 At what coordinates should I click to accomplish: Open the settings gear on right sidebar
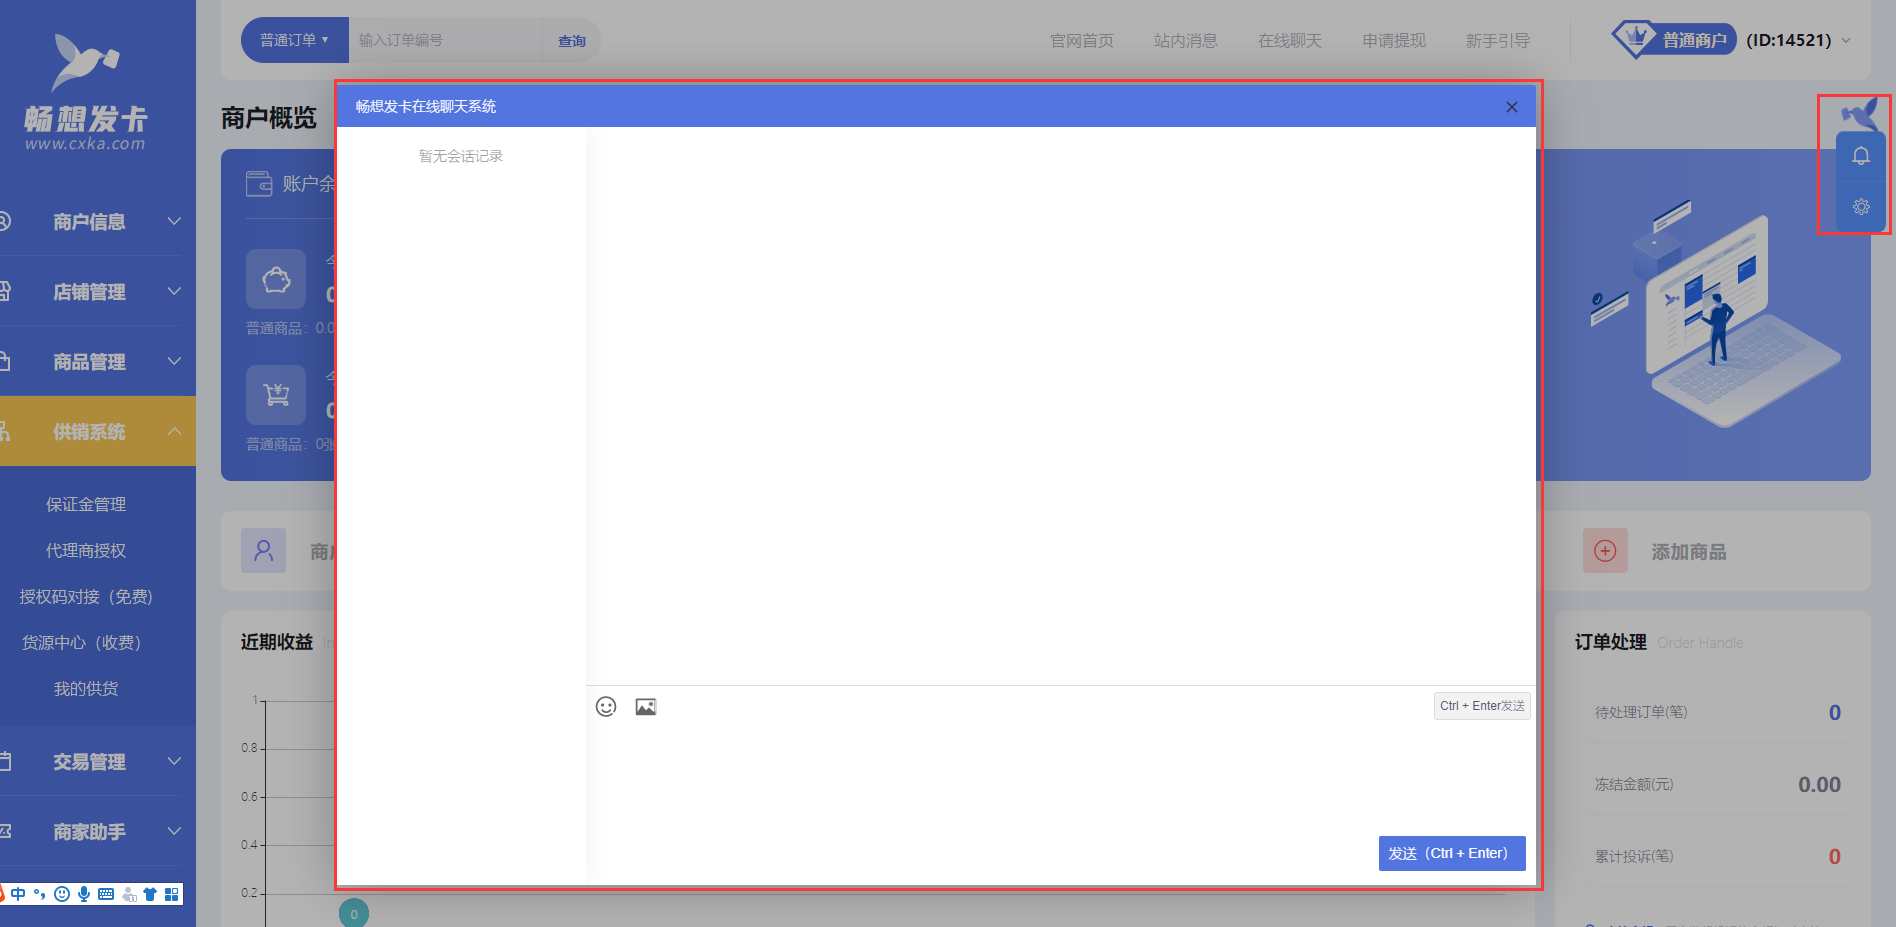pyautogui.click(x=1860, y=207)
